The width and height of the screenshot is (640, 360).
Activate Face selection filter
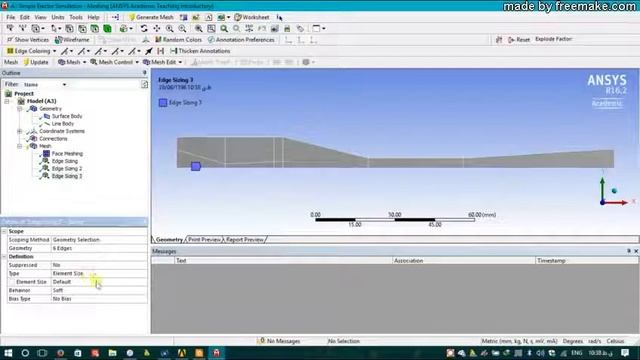click(x=95, y=29)
